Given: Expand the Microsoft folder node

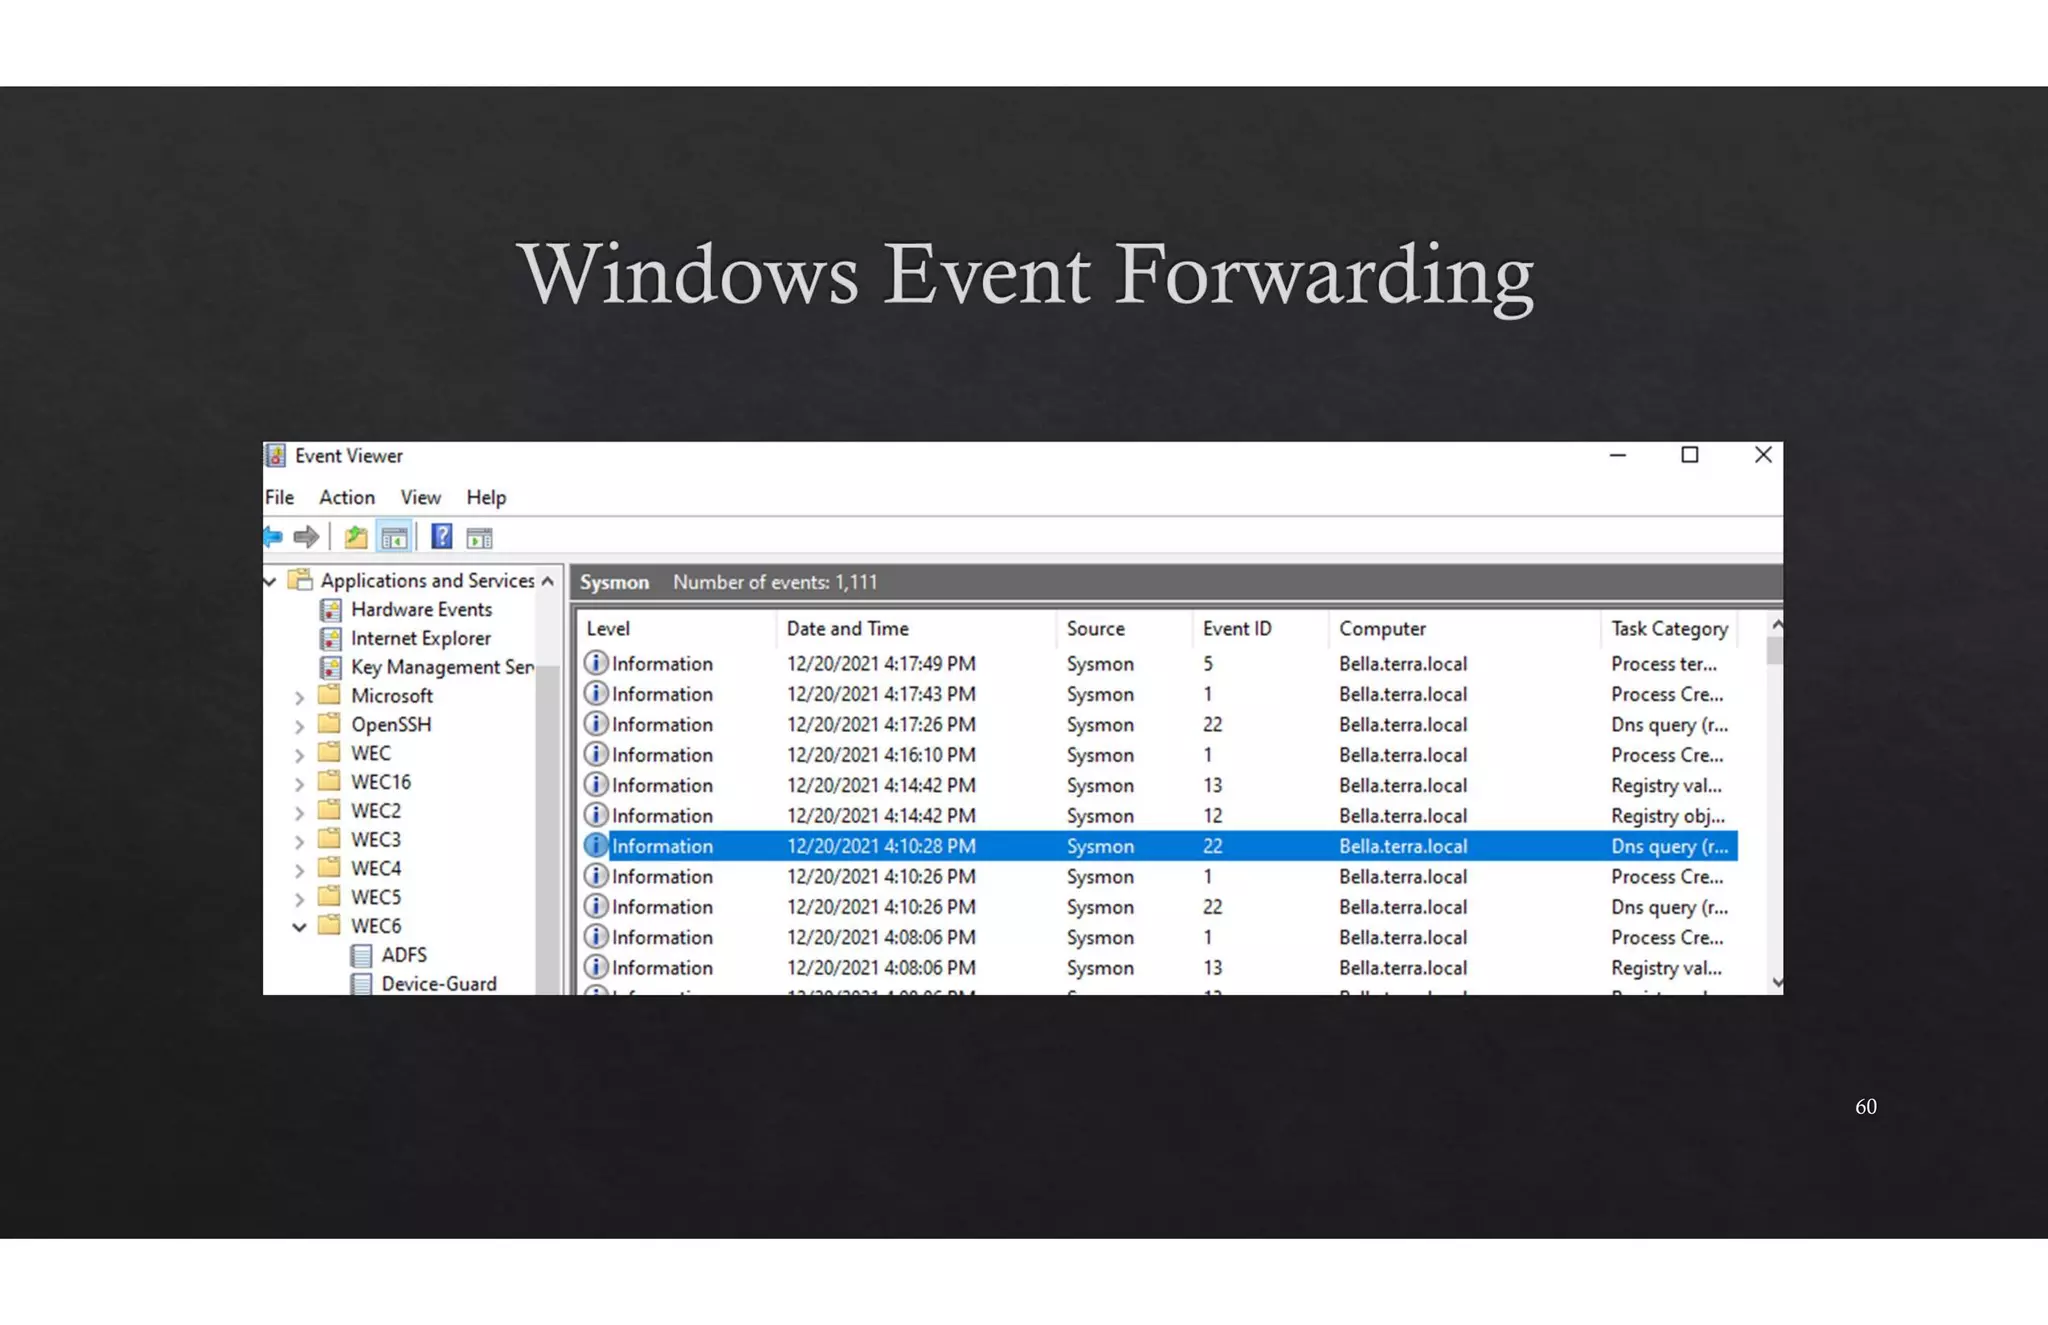Looking at the screenshot, I should [x=299, y=697].
